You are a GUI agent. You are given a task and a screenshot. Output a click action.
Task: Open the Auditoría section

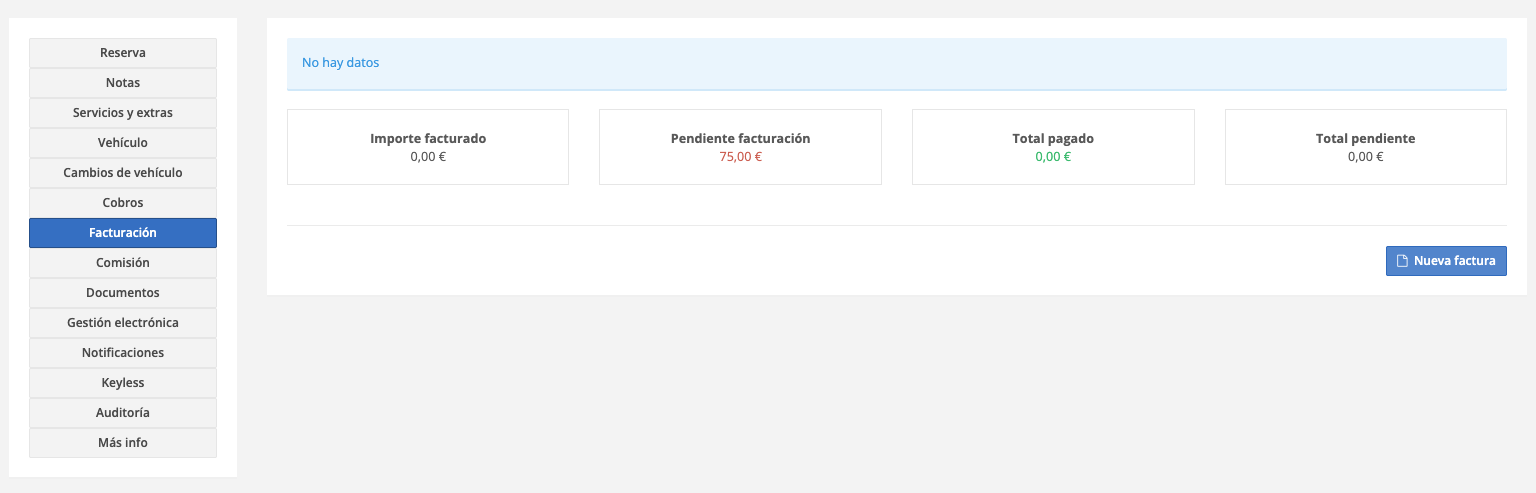coord(123,413)
